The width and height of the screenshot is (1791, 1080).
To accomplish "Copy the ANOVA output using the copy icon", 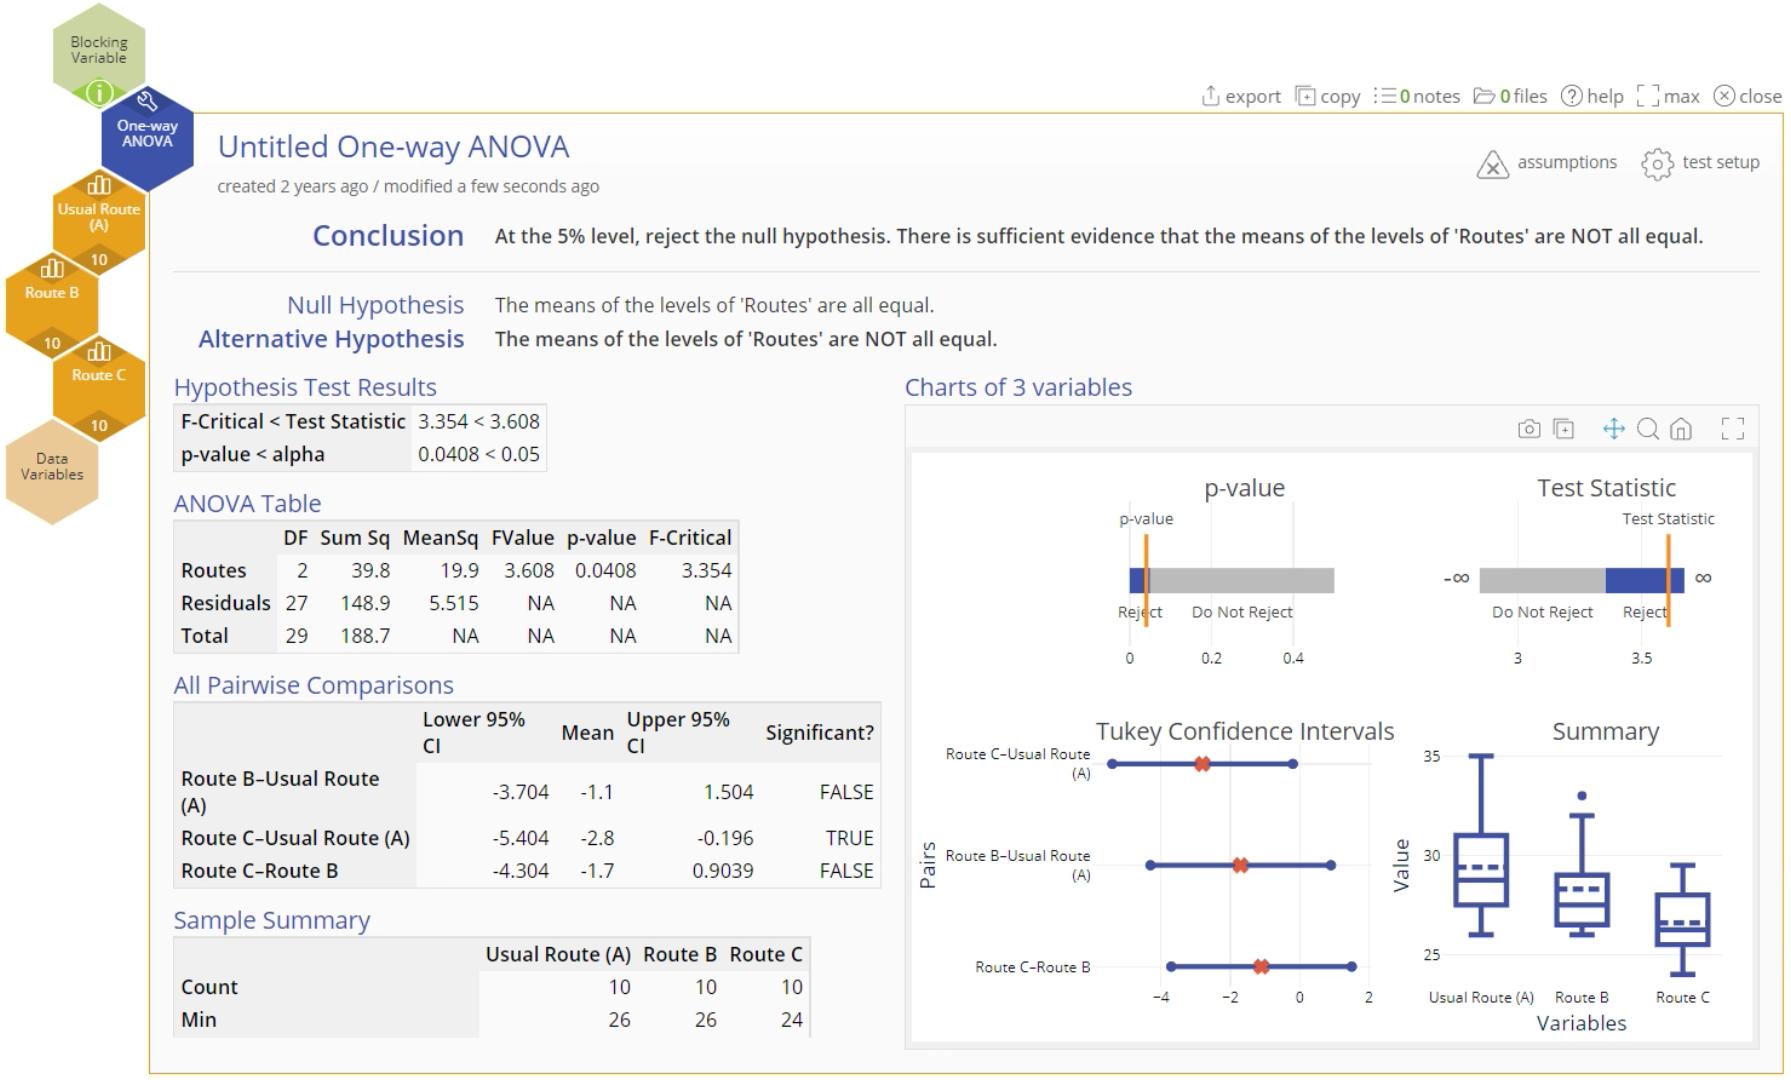I will click(1305, 96).
